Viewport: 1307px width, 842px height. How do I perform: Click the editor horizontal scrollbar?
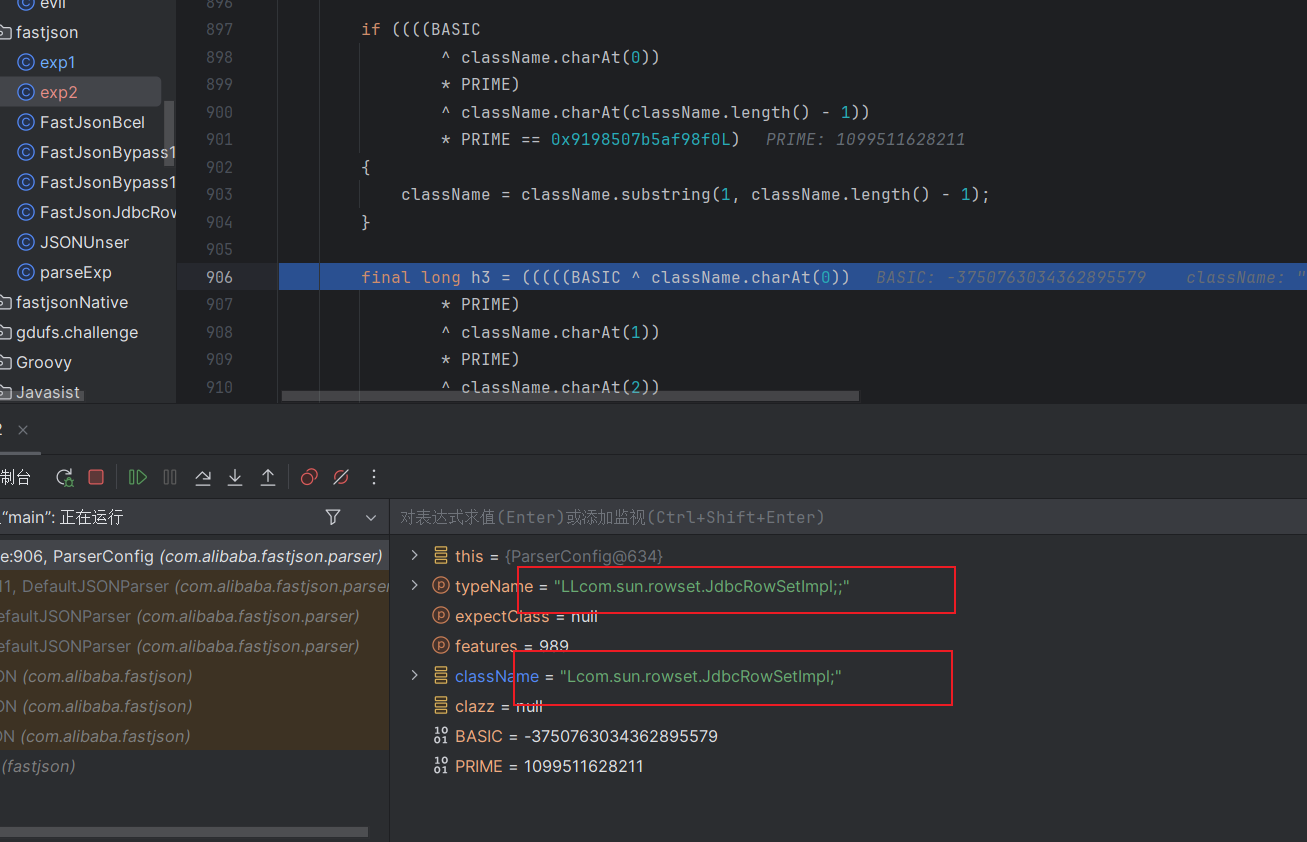[570, 396]
